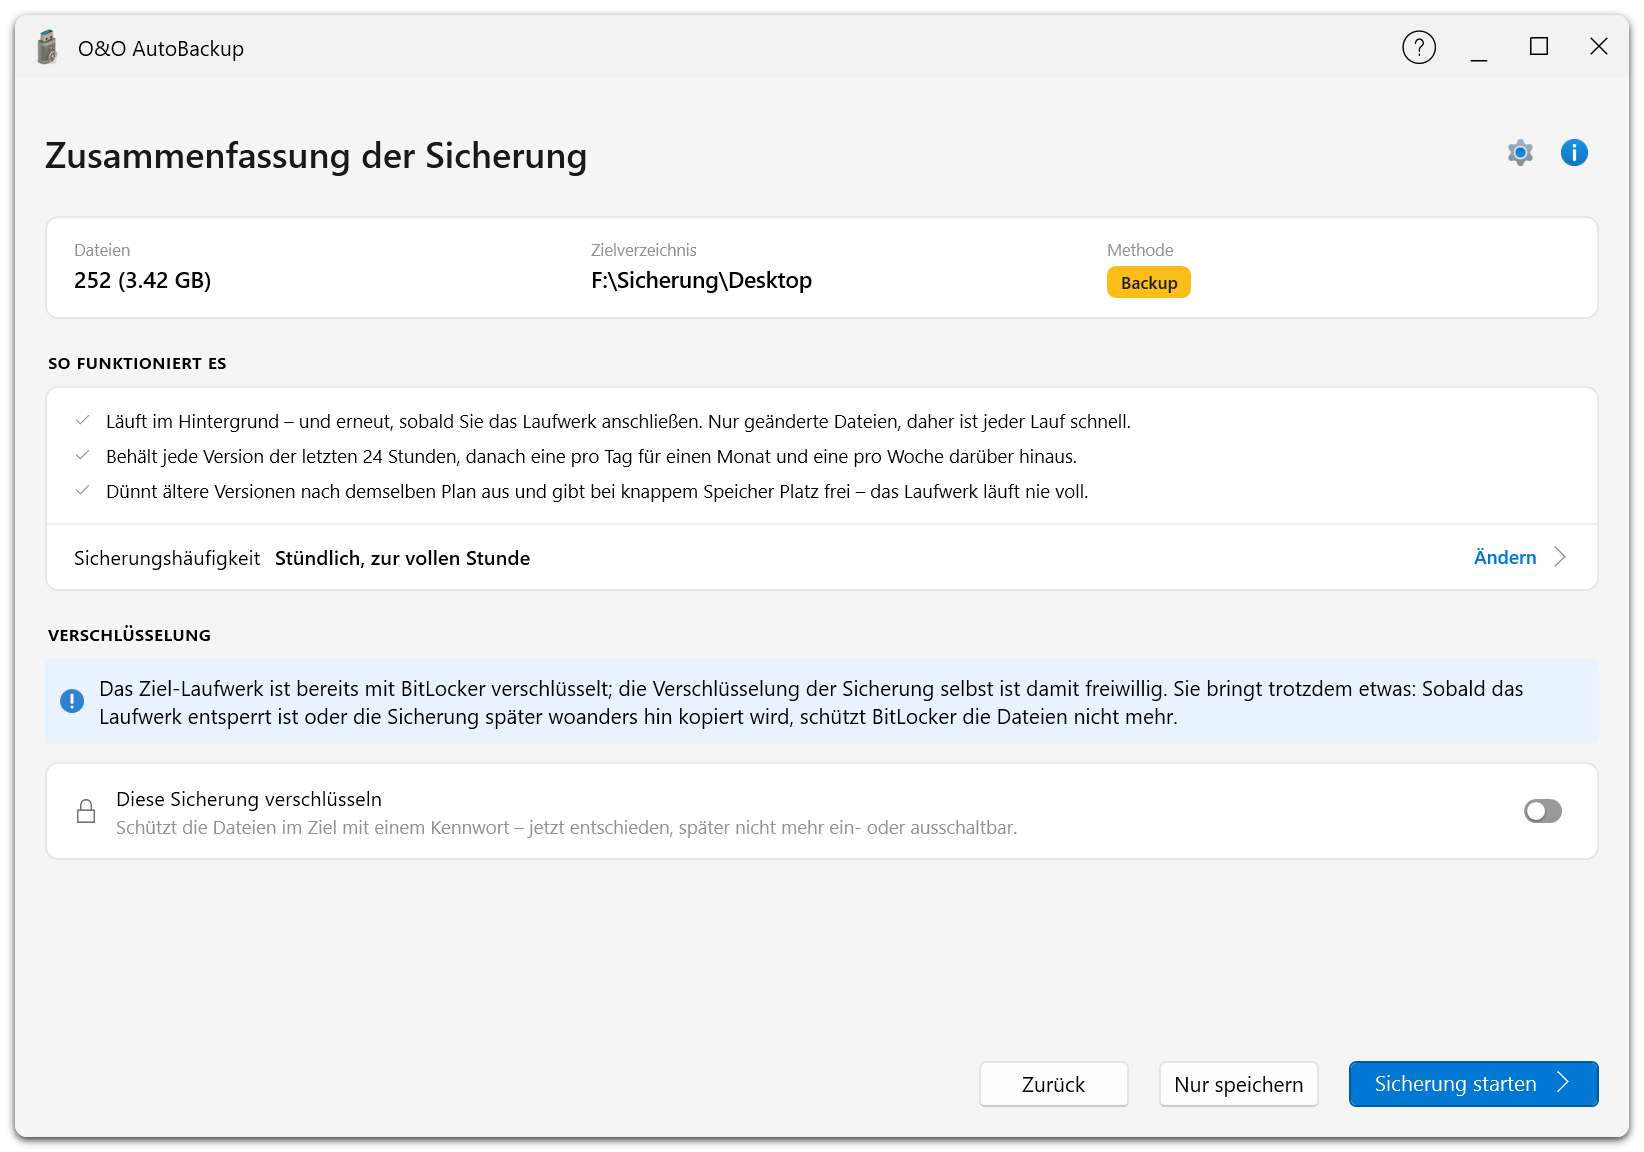
Task: Click the yellow 'Backup' method badge
Action: click(1149, 282)
